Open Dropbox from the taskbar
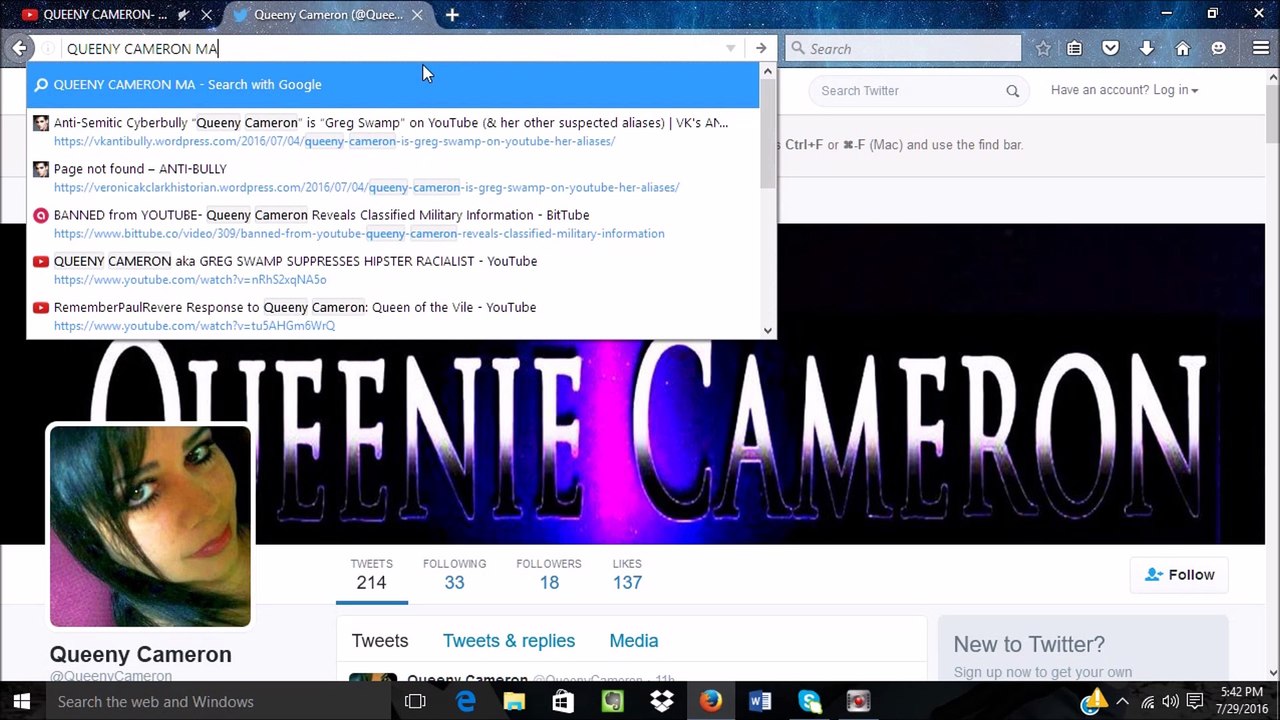1280x720 pixels. 661,702
